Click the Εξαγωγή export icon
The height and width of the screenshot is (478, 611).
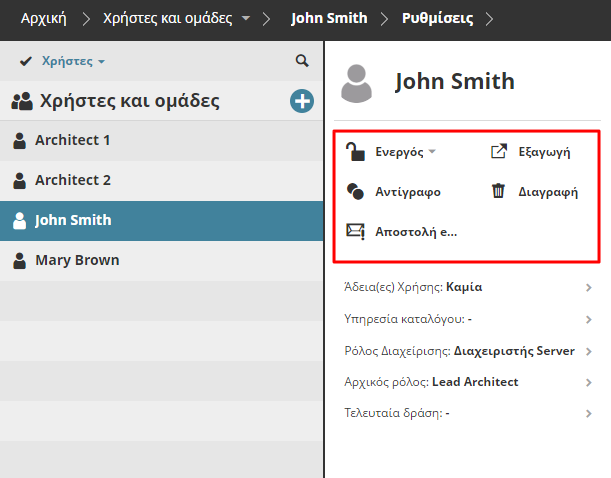coord(499,152)
